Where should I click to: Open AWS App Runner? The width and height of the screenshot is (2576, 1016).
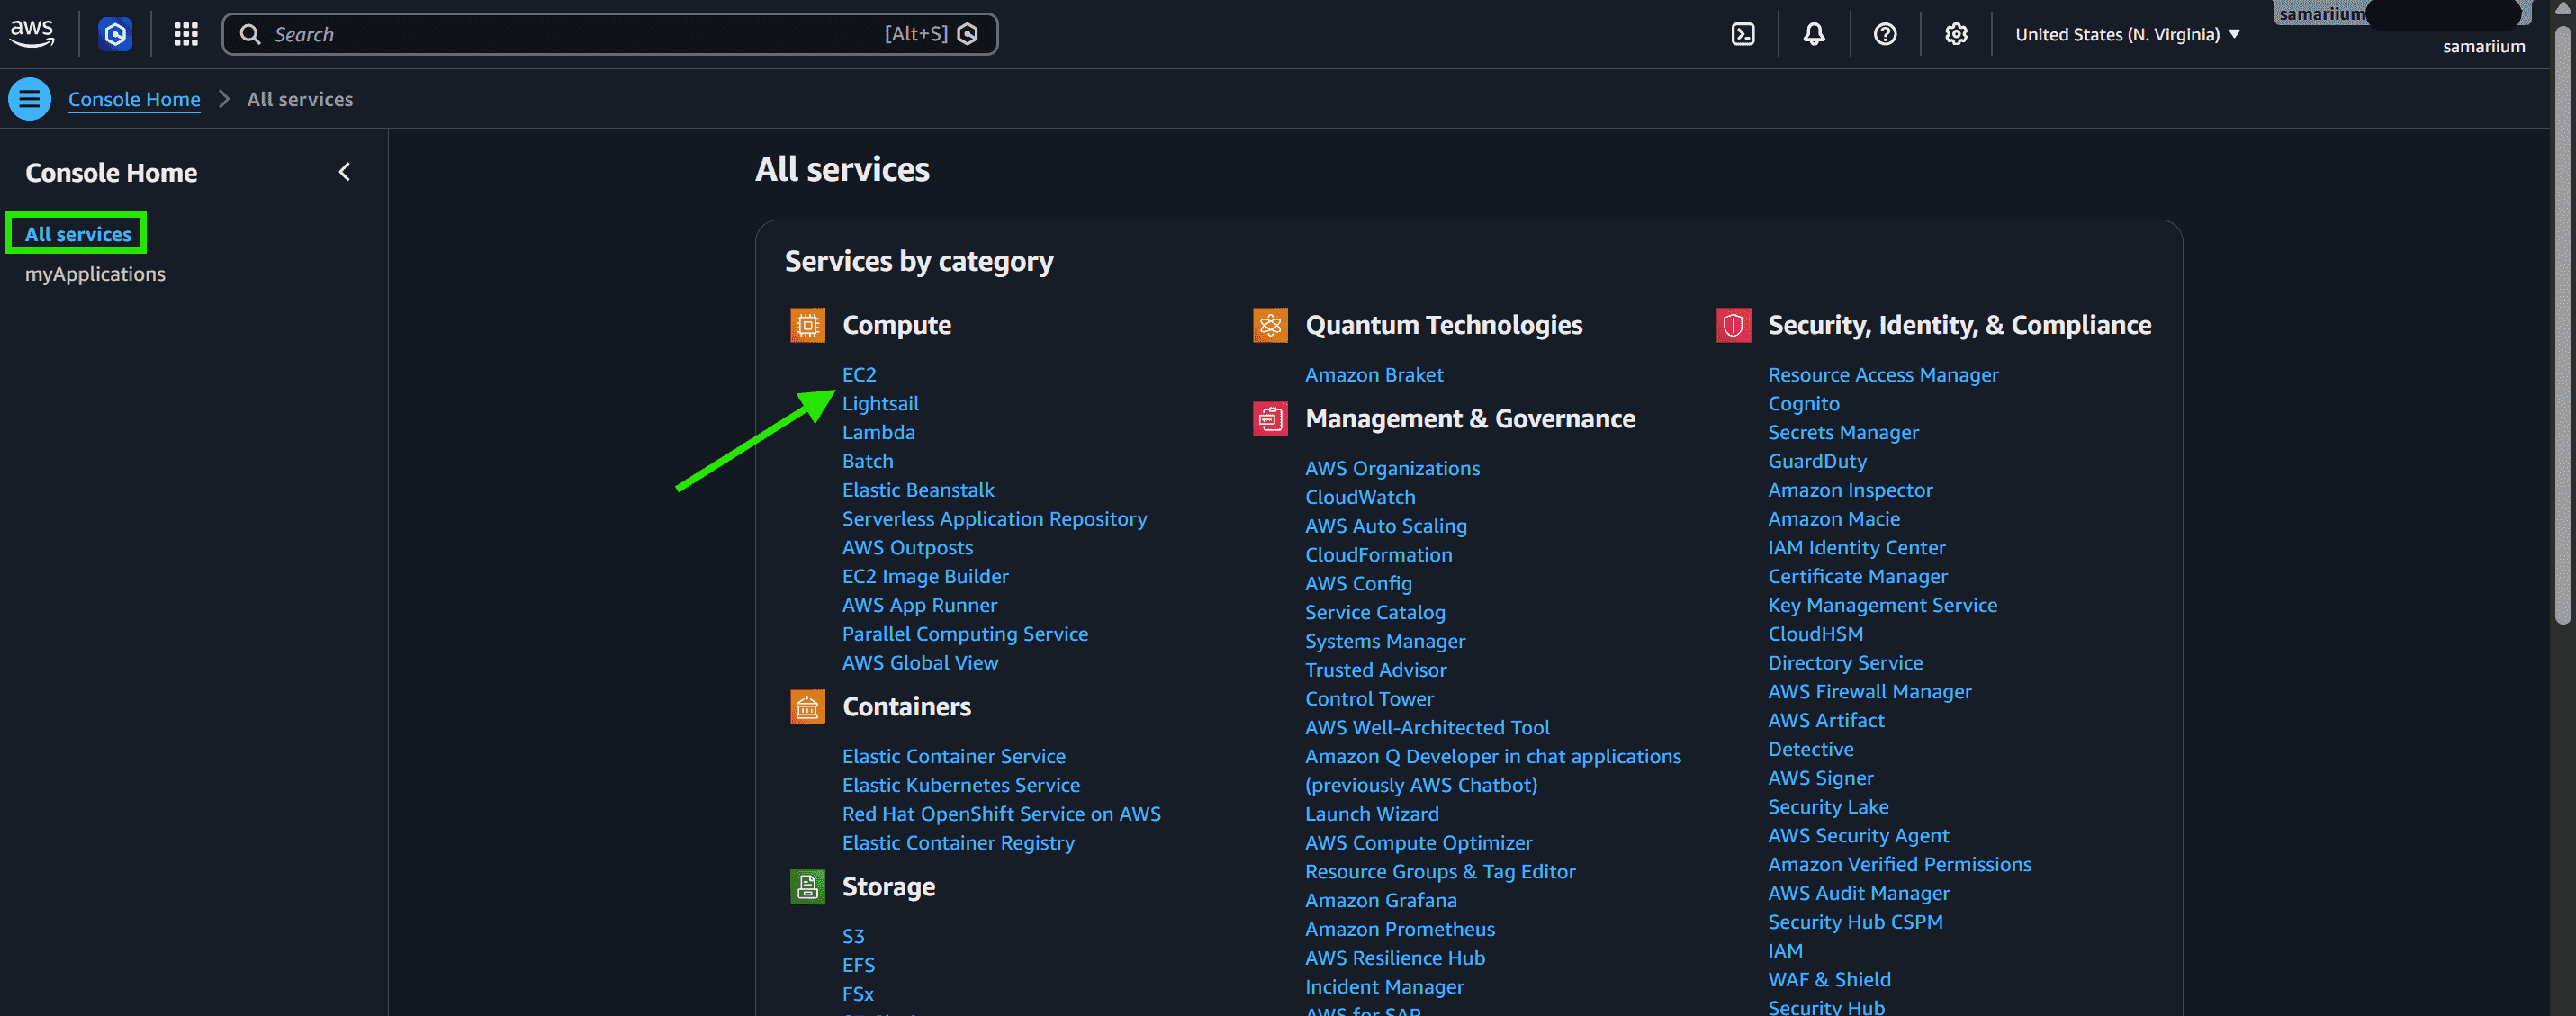[x=919, y=605]
